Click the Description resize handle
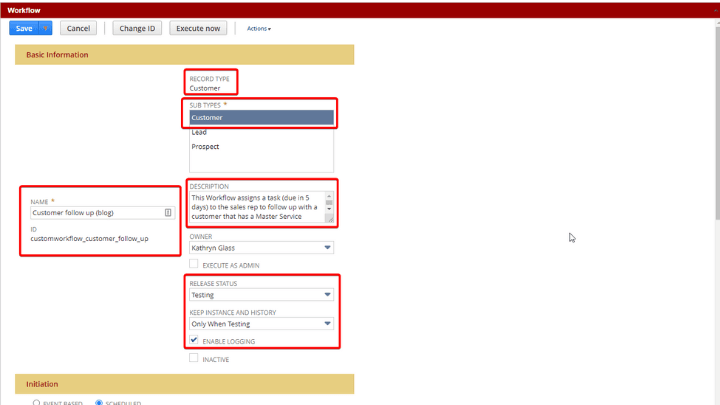The image size is (720, 405). [330, 219]
